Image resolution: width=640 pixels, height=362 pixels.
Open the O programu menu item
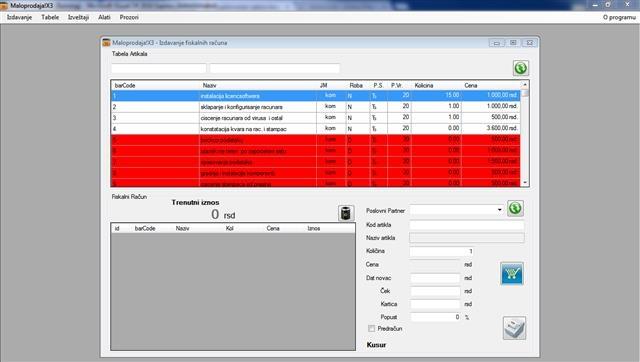(619, 17)
